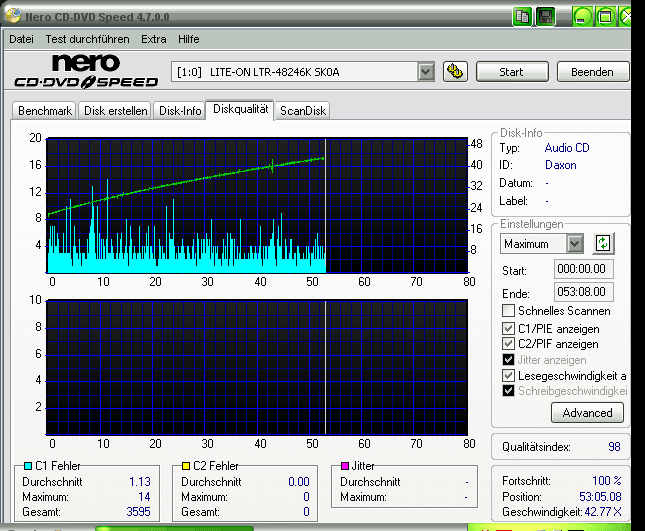Image resolution: width=645 pixels, height=531 pixels.
Task: Click the Position value 53:05.08
Action: [x=600, y=497]
